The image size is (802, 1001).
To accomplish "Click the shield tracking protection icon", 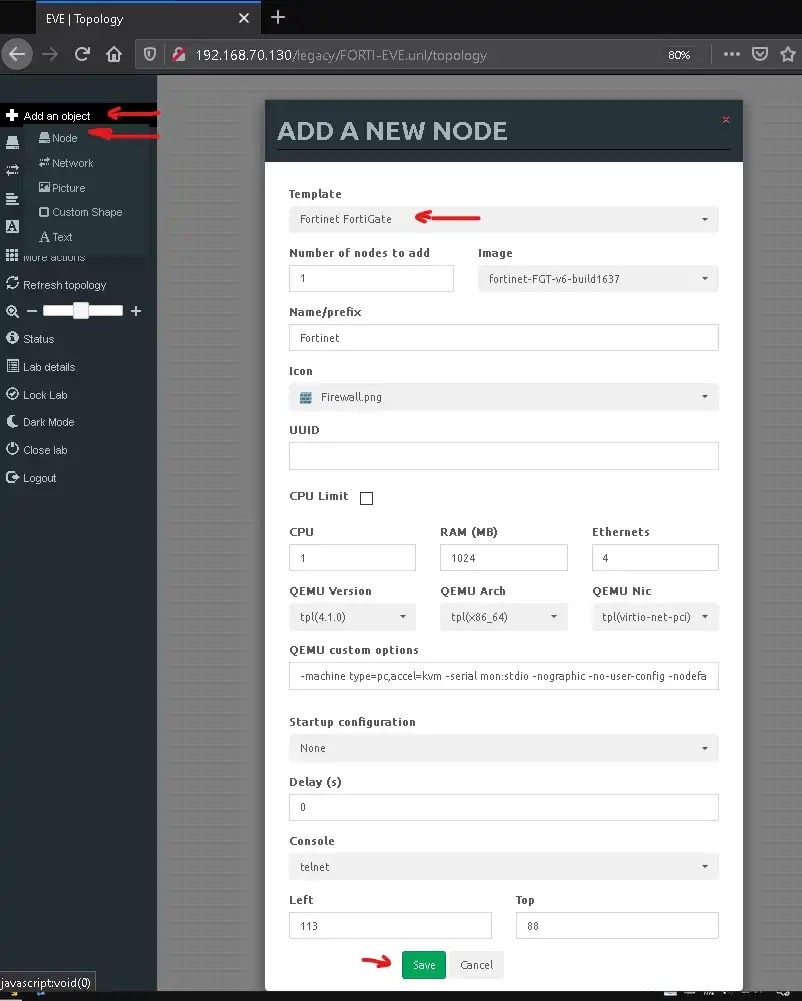I will coord(149,55).
